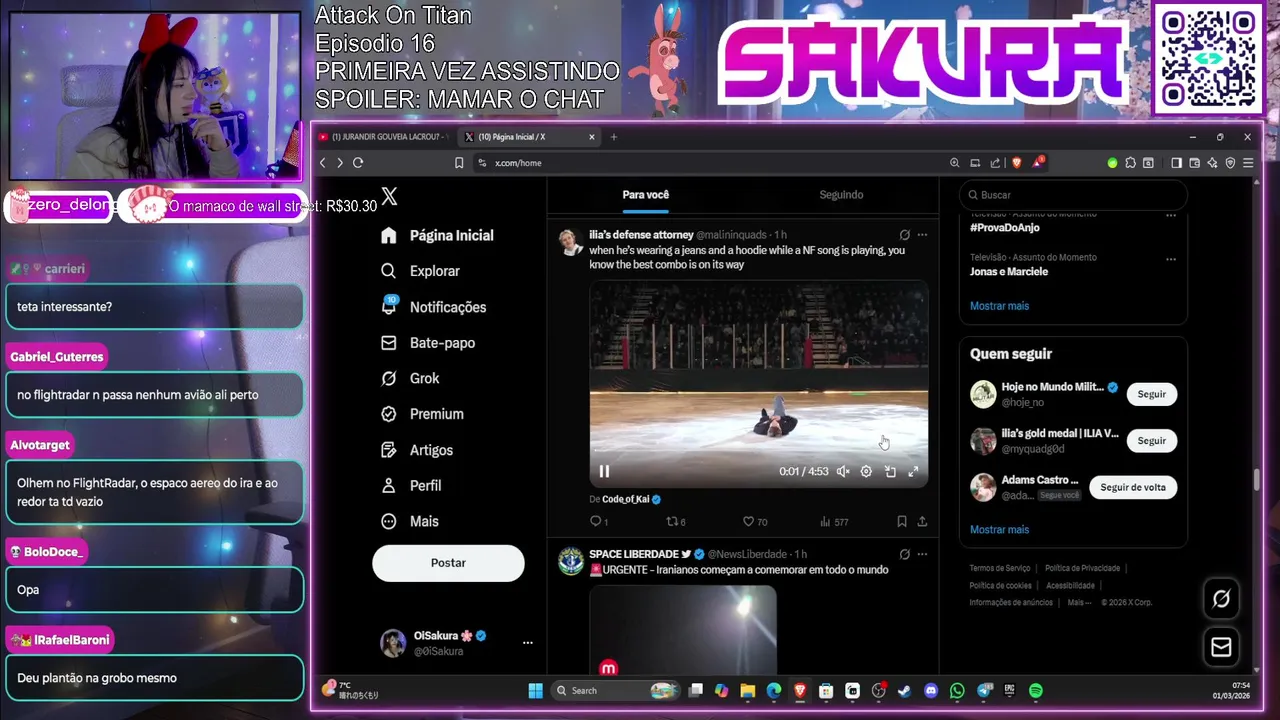Repost the figure skating post
The image size is (1280, 720).
coord(675,521)
